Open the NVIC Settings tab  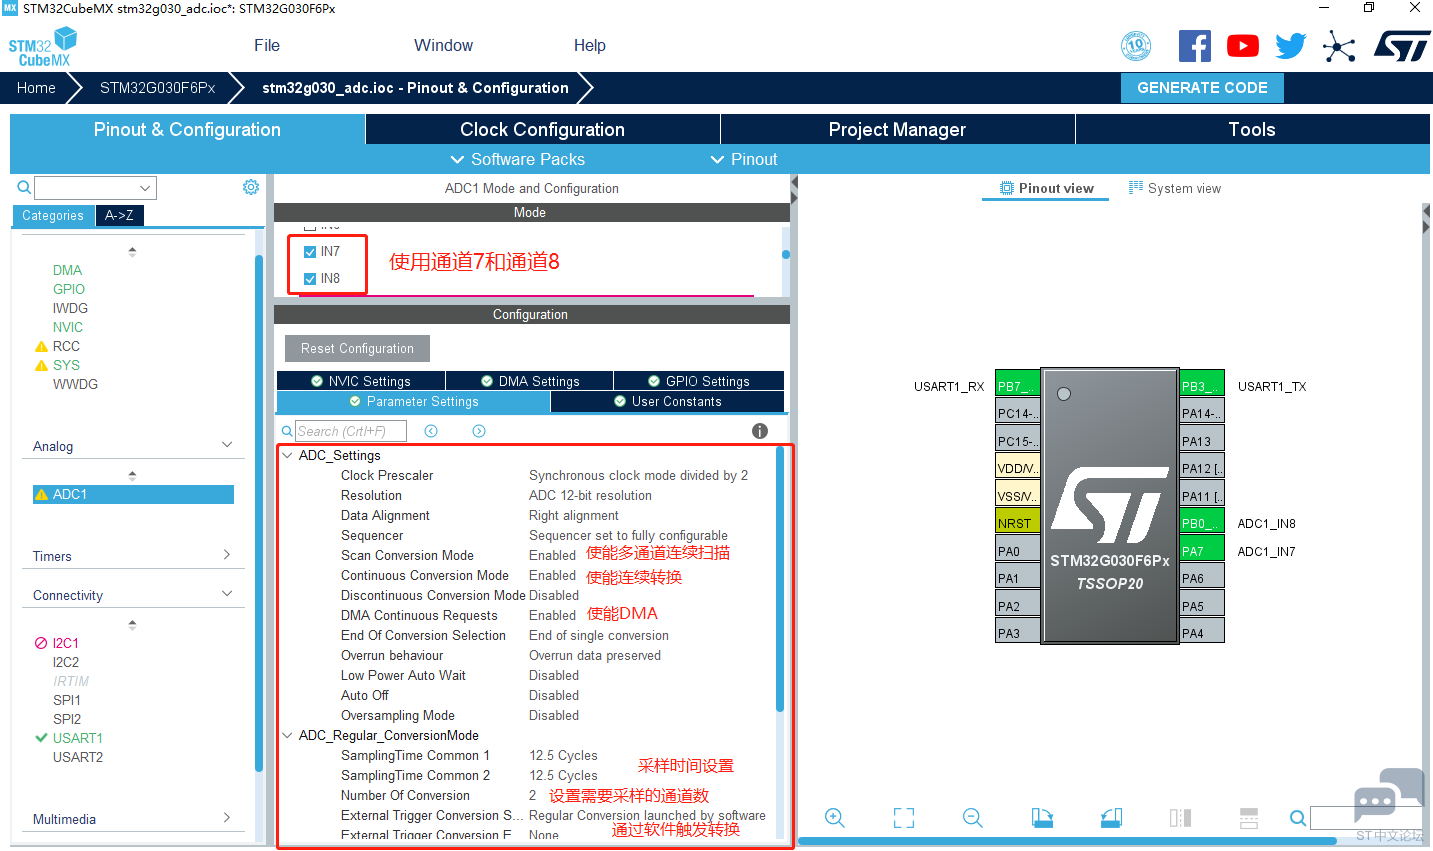click(361, 381)
